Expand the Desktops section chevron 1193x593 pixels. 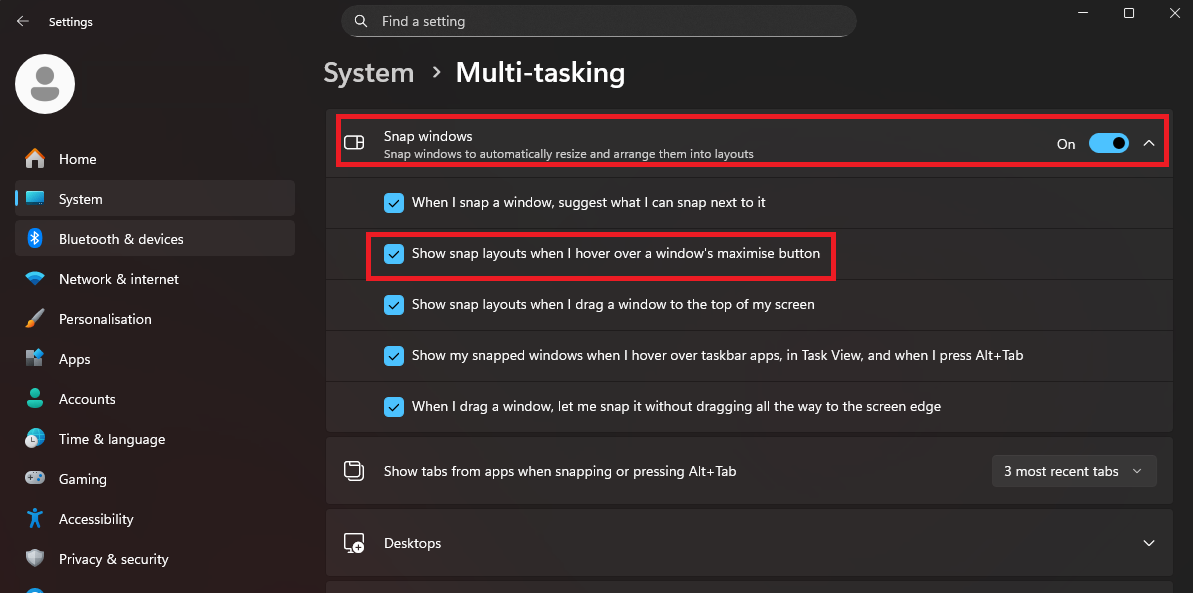click(x=1149, y=543)
